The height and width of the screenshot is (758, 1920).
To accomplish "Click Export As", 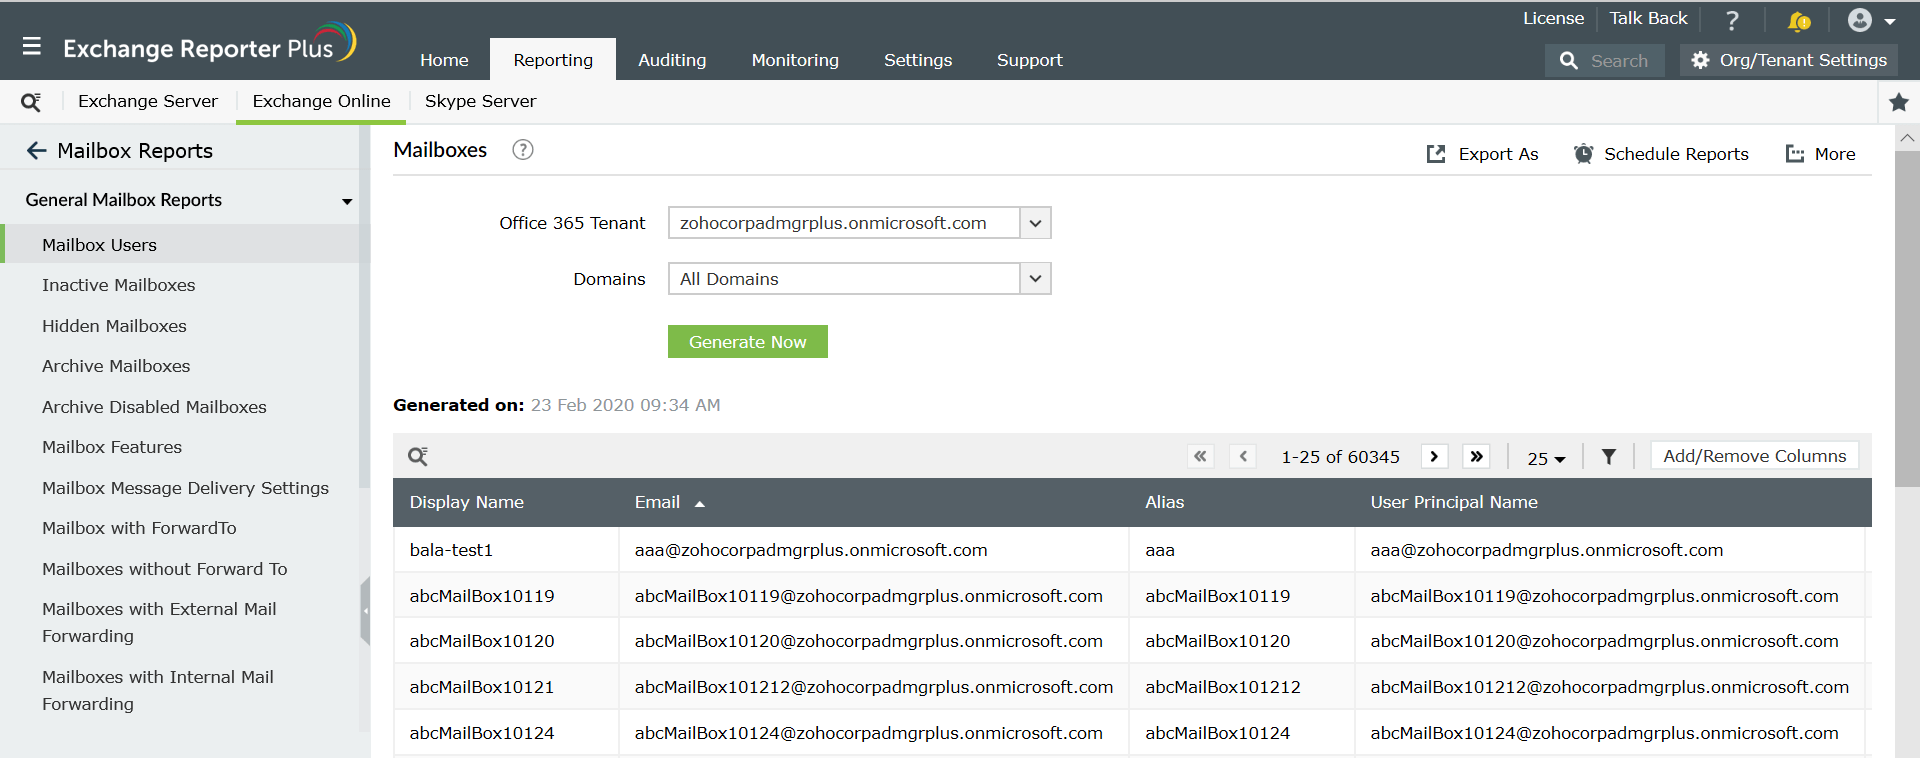I will pyautogui.click(x=1482, y=154).
